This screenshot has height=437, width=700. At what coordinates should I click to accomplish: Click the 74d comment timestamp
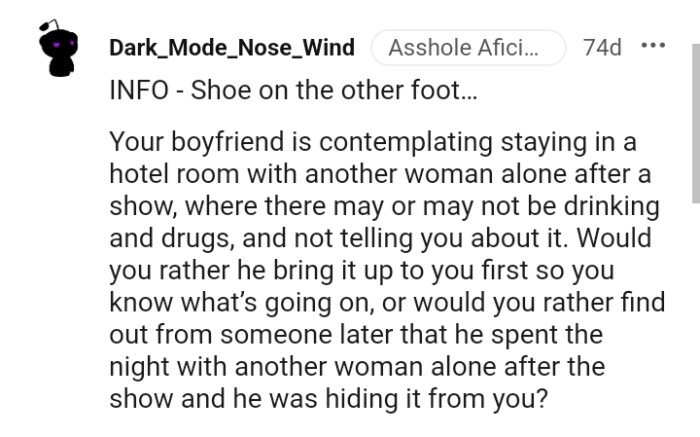pos(602,47)
